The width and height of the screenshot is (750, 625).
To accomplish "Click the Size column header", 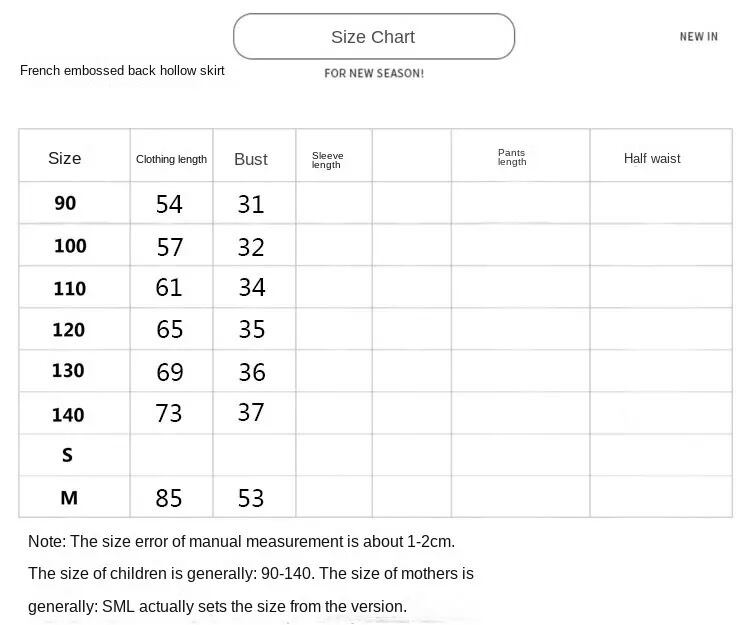I will (x=65, y=158).
